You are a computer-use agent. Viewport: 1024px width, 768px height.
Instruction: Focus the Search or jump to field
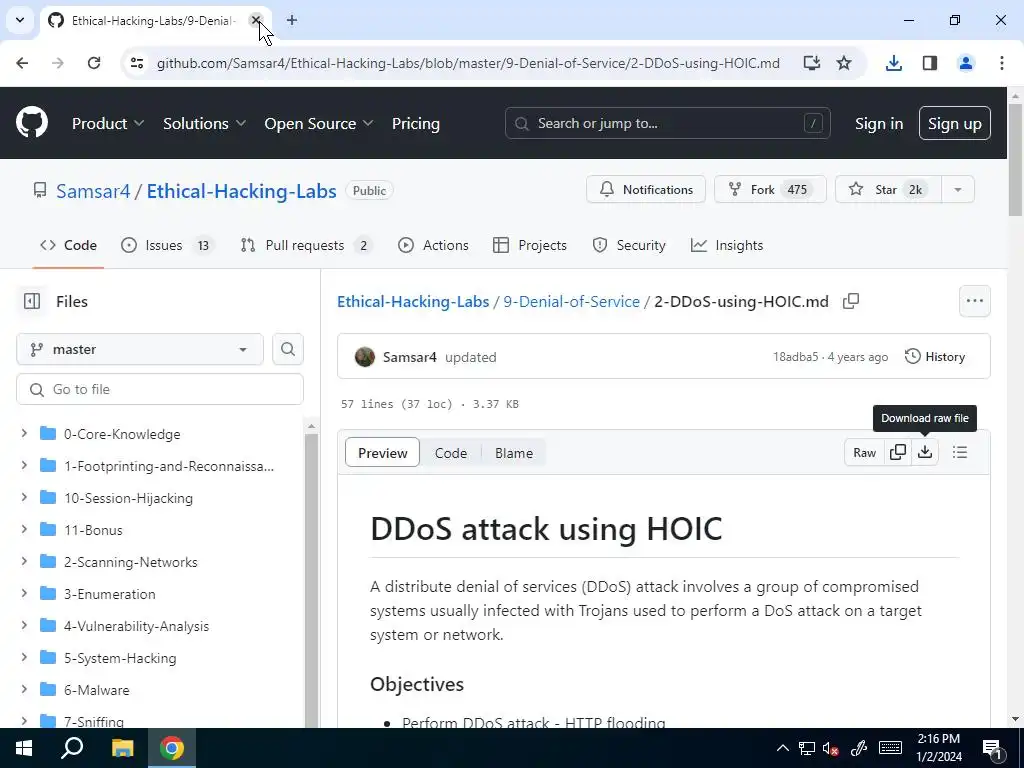tap(667, 123)
